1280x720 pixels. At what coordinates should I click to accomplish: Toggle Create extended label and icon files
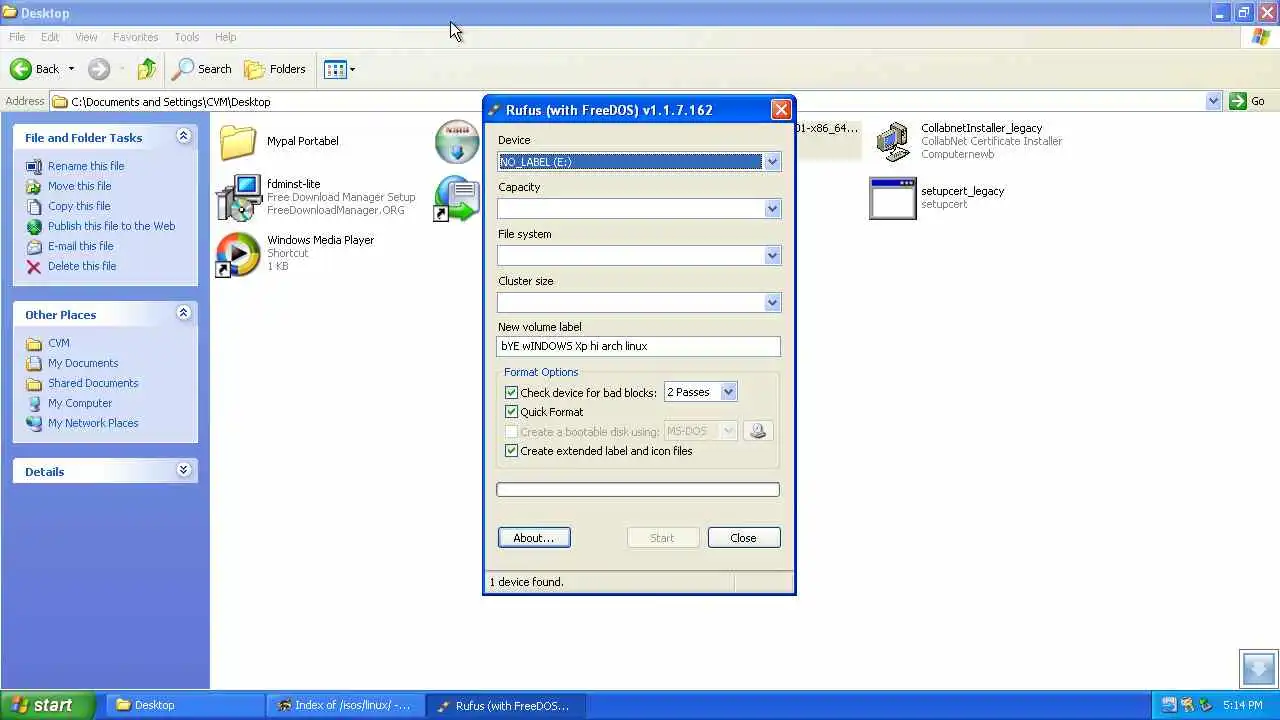pyautogui.click(x=511, y=451)
